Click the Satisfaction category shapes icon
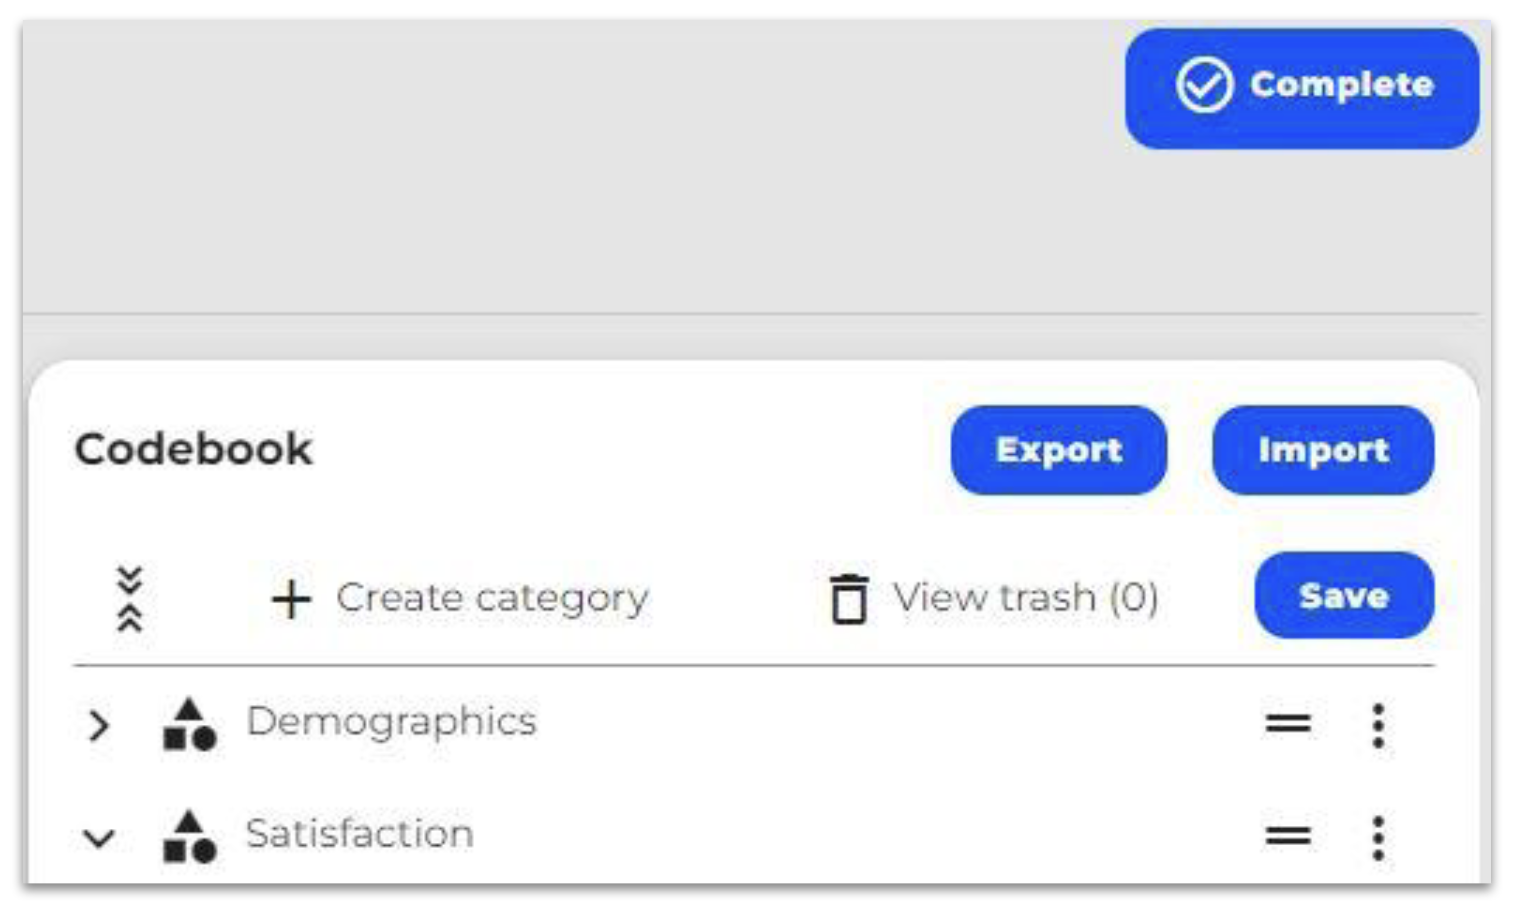 (x=189, y=836)
